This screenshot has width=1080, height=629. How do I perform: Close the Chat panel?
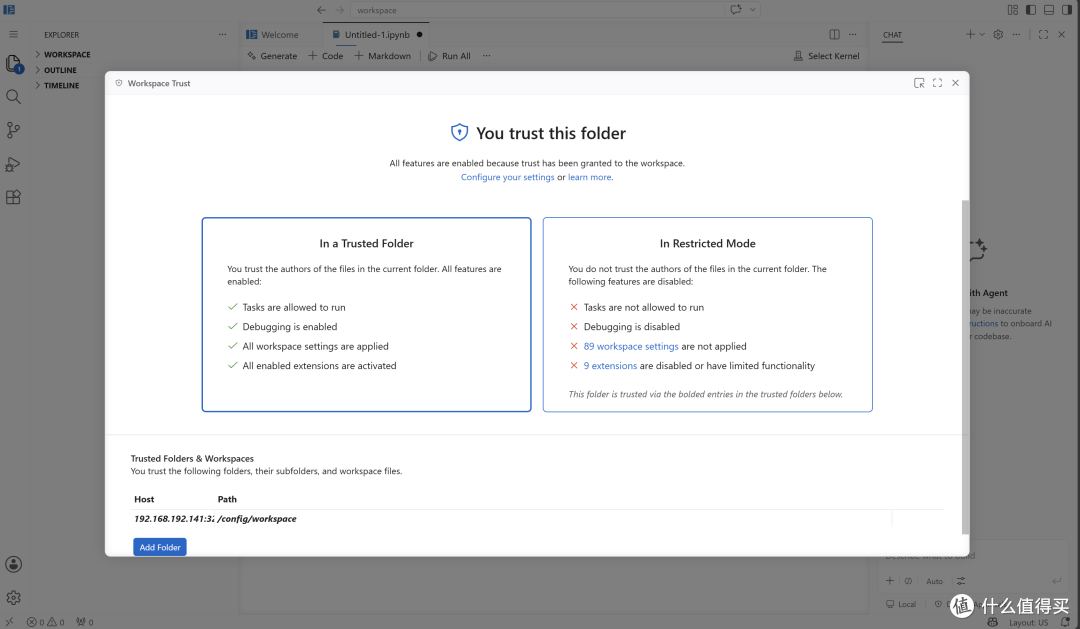(1061, 34)
